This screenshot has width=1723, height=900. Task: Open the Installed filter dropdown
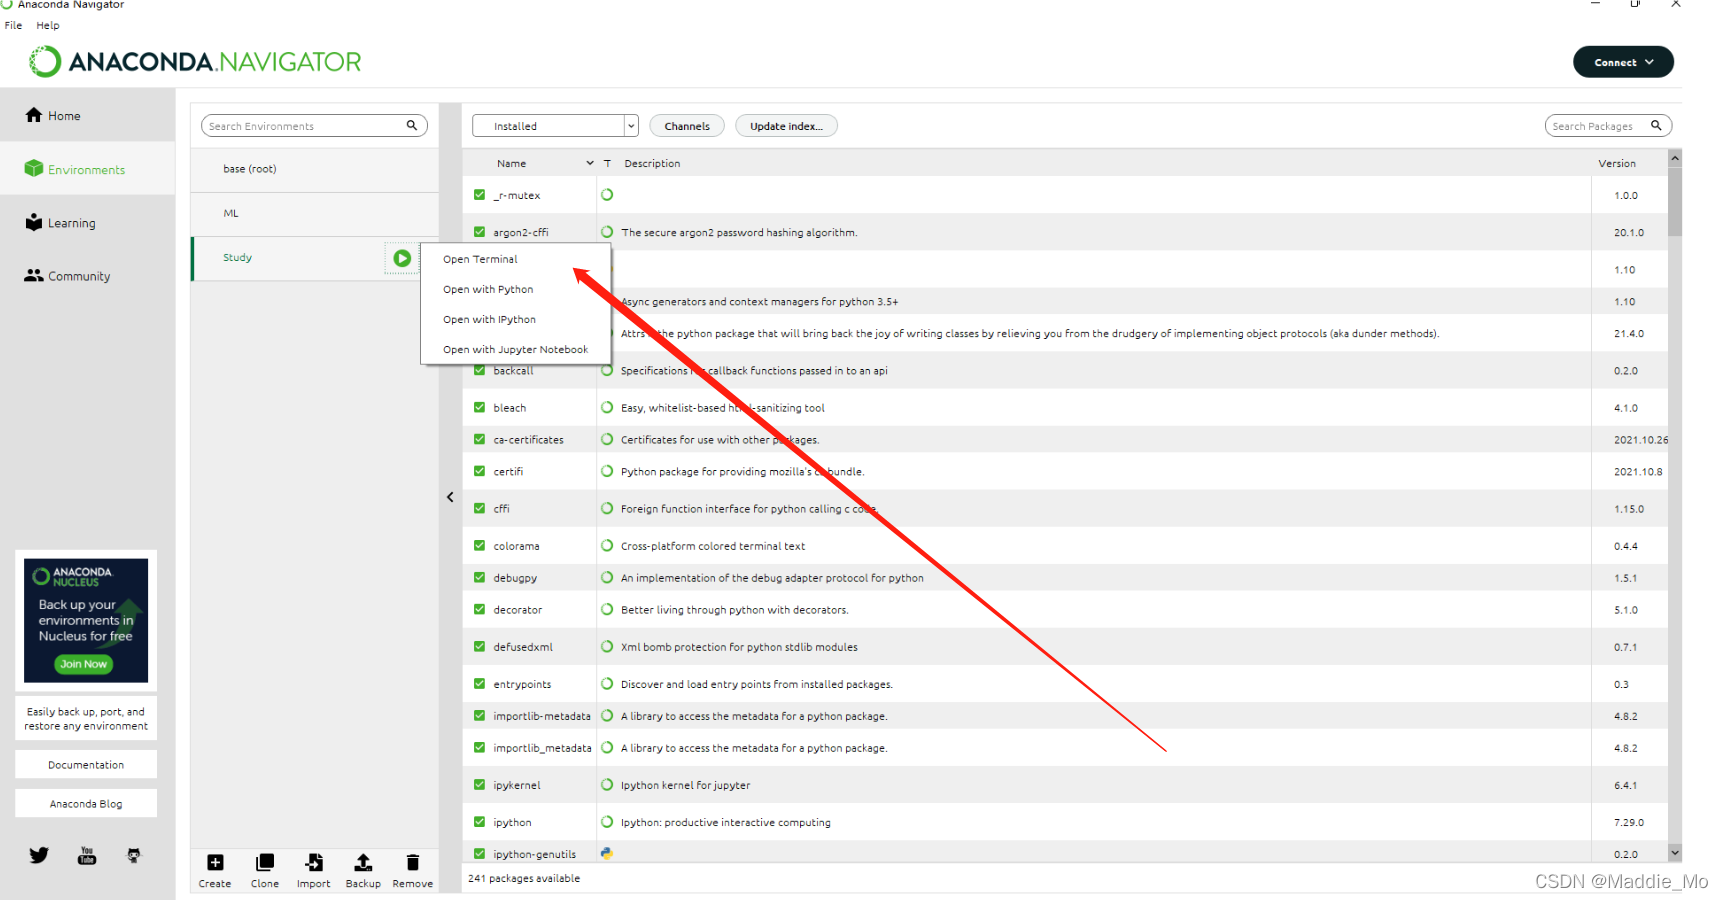pyautogui.click(x=555, y=126)
